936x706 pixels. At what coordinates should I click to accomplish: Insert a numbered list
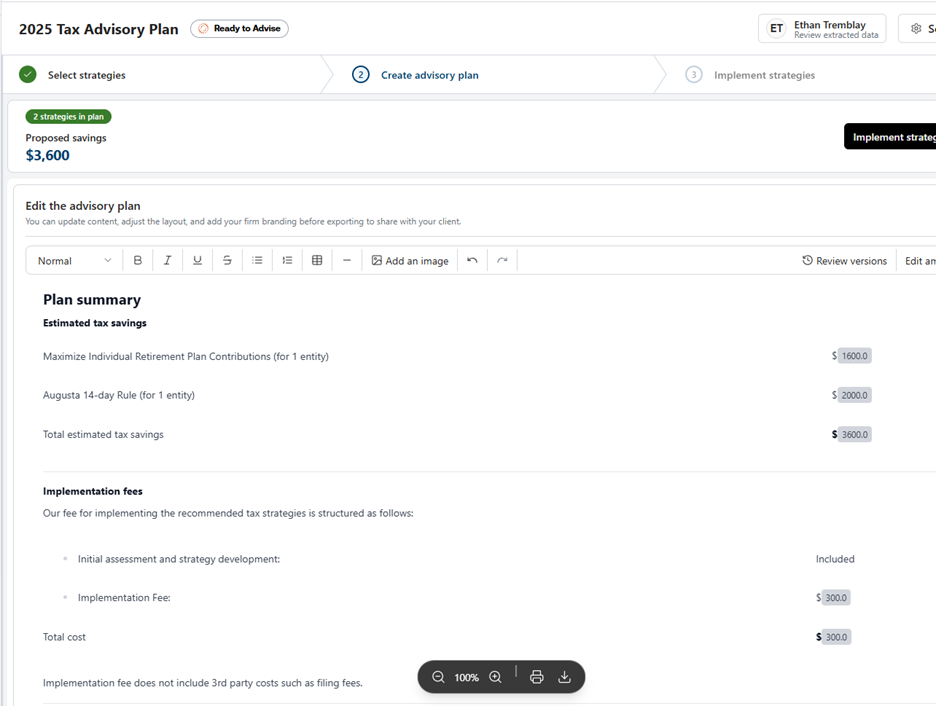click(287, 261)
